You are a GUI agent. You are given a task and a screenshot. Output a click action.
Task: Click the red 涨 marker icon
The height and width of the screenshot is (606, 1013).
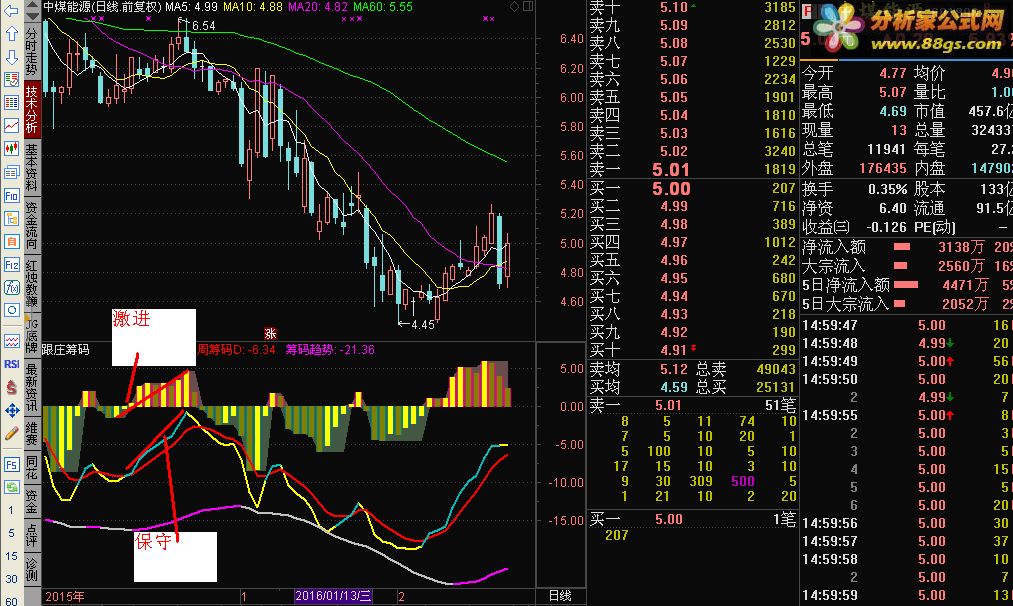(270, 333)
